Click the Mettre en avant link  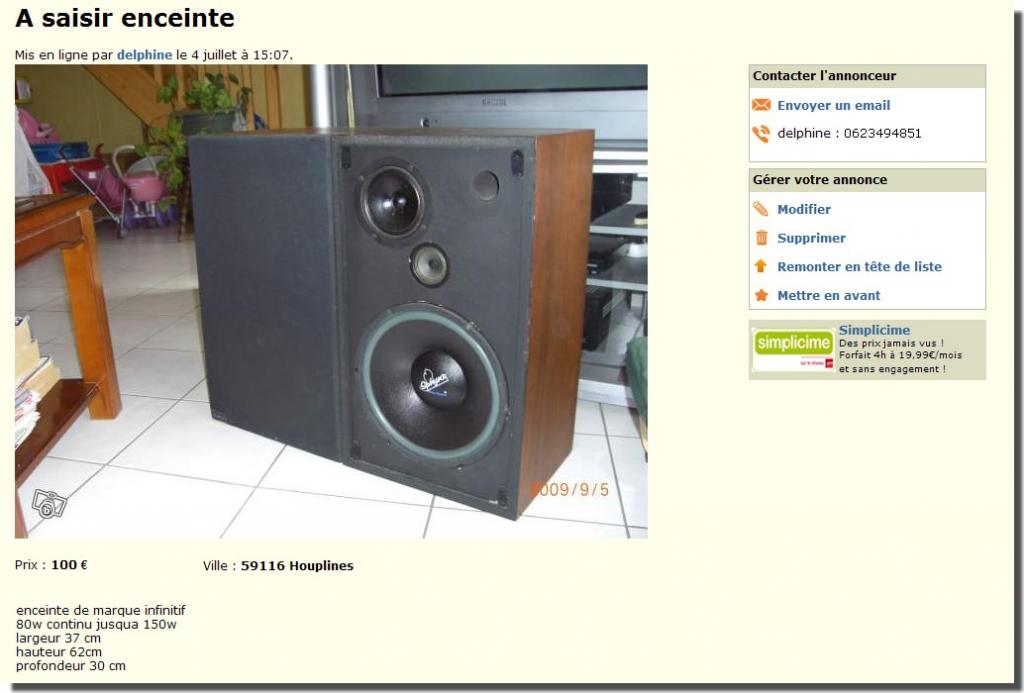point(829,295)
